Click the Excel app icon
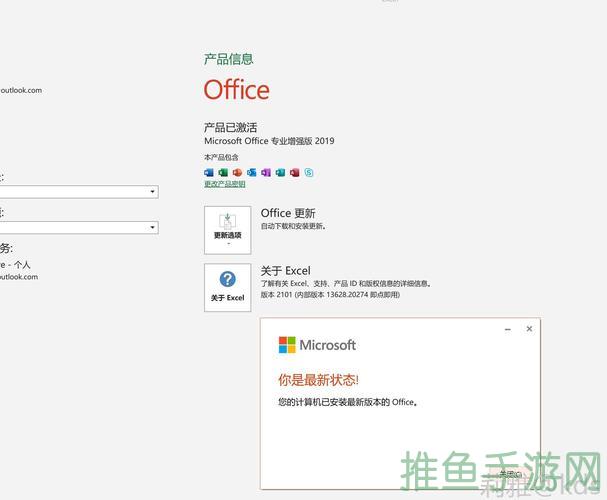 (x=223, y=172)
